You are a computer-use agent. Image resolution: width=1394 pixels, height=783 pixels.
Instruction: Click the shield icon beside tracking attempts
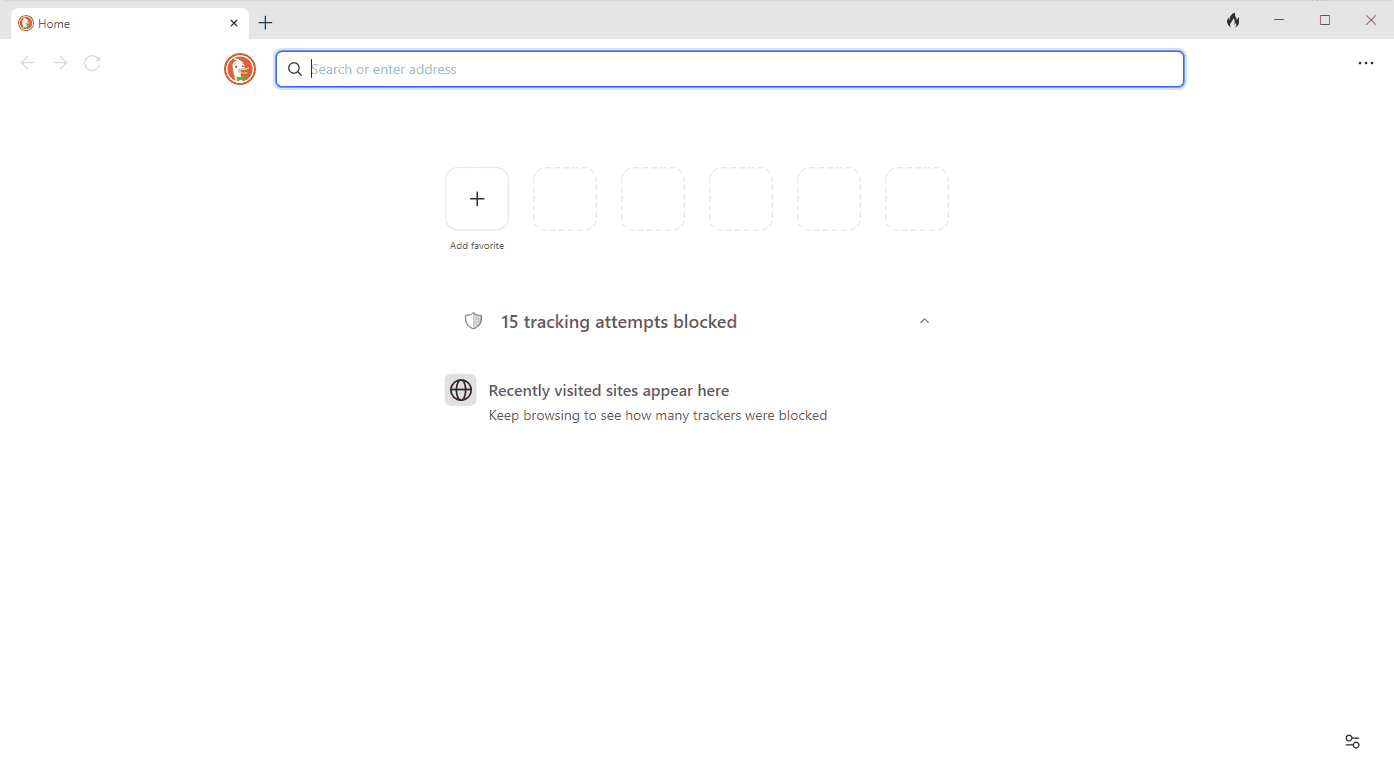(474, 321)
